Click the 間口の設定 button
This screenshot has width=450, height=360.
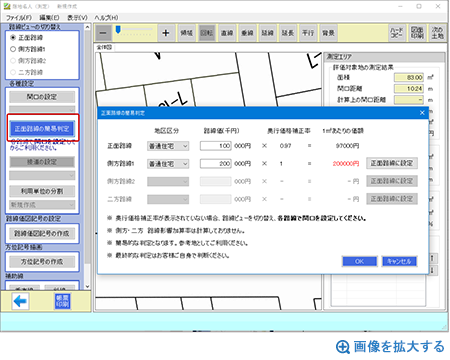[x=42, y=97]
